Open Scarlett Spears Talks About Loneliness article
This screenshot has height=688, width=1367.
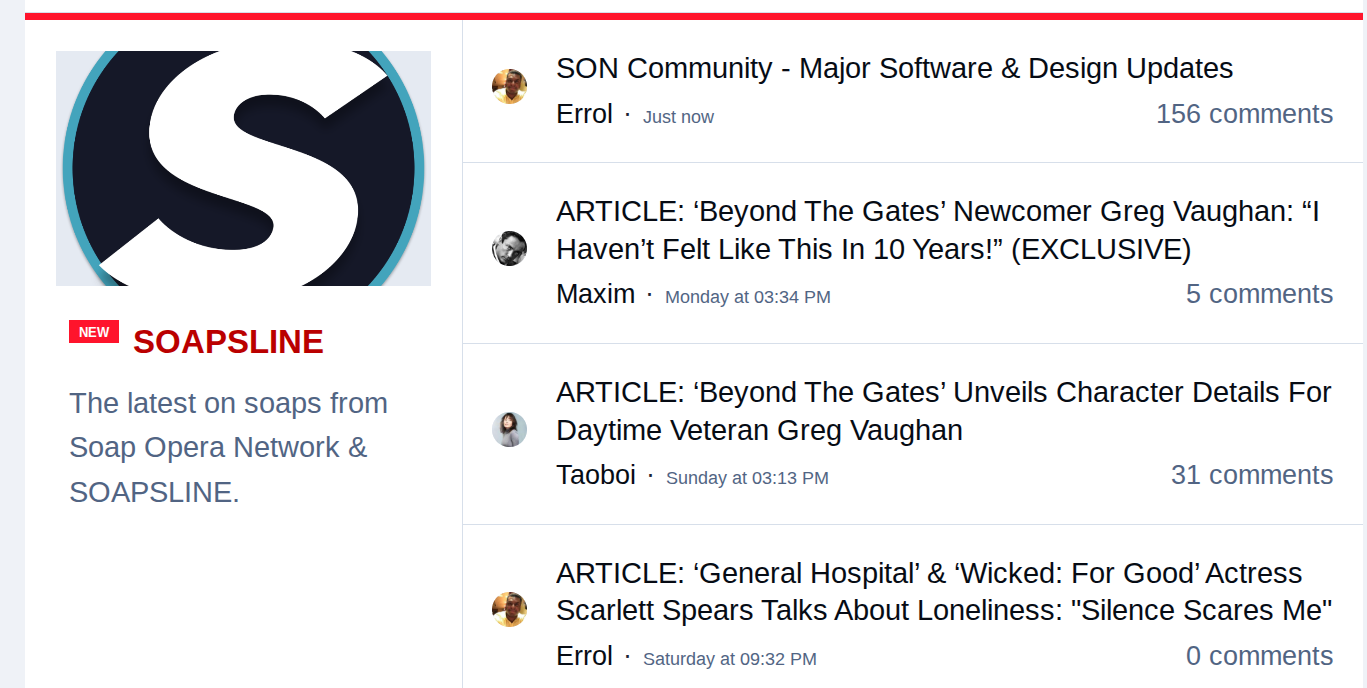[x=943, y=591]
